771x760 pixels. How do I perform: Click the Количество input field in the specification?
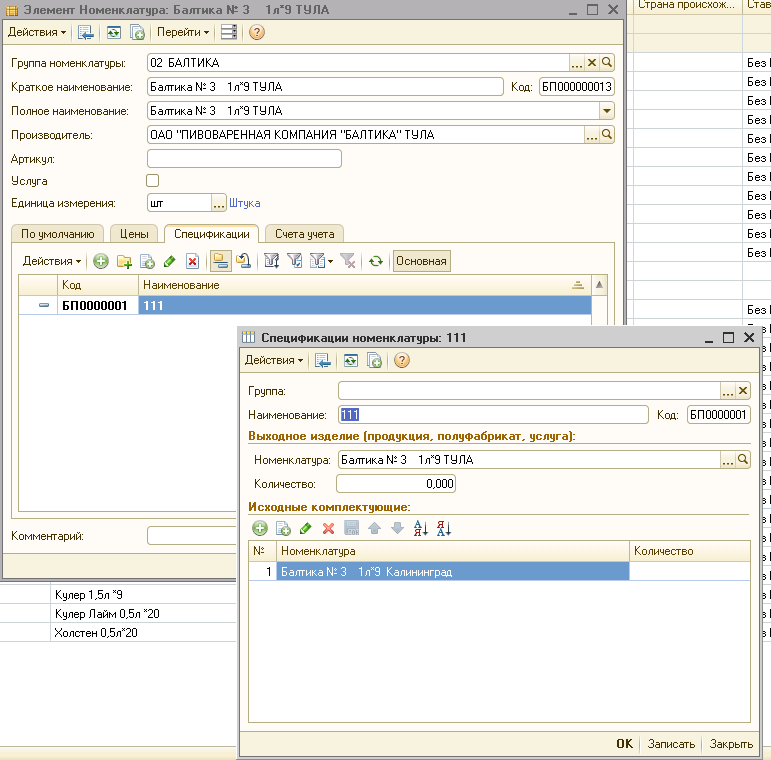pyautogui.click(x=396, y=484)
